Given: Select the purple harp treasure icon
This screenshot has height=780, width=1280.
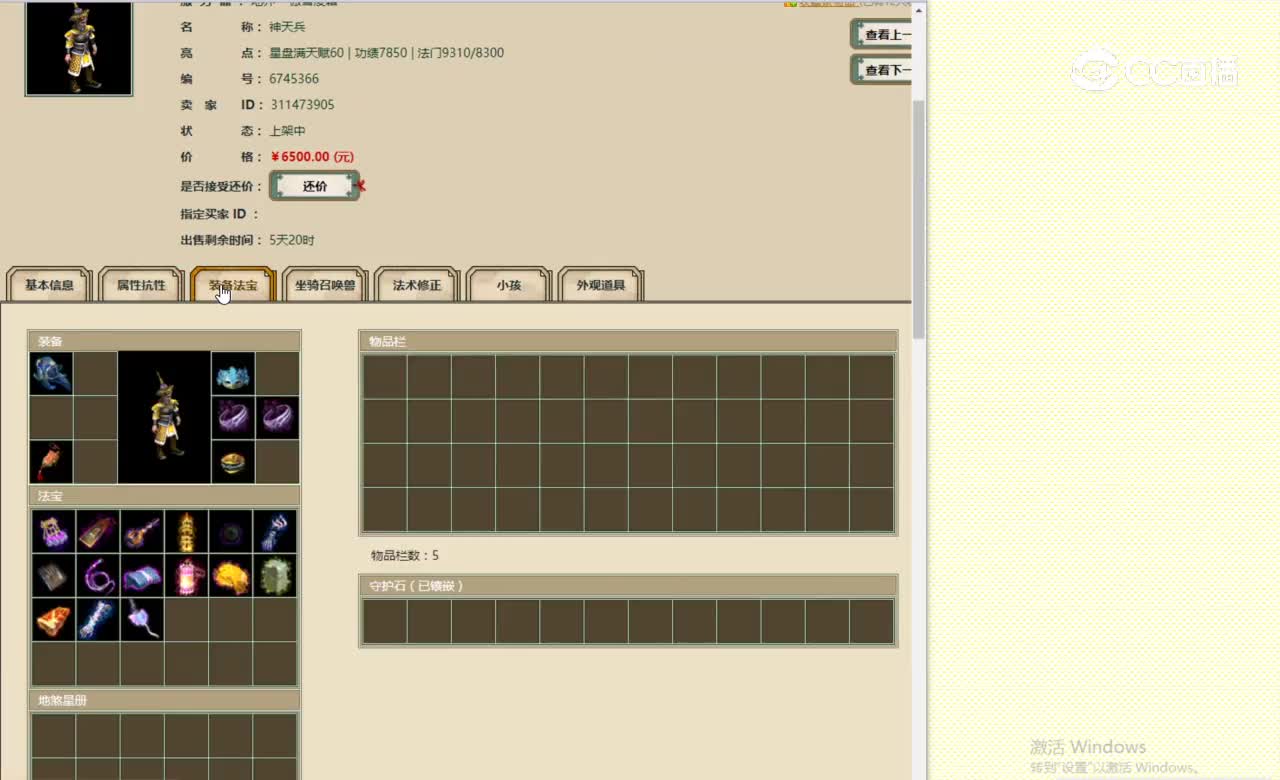Looking at the screenshot, I should [x=53, y=531].
